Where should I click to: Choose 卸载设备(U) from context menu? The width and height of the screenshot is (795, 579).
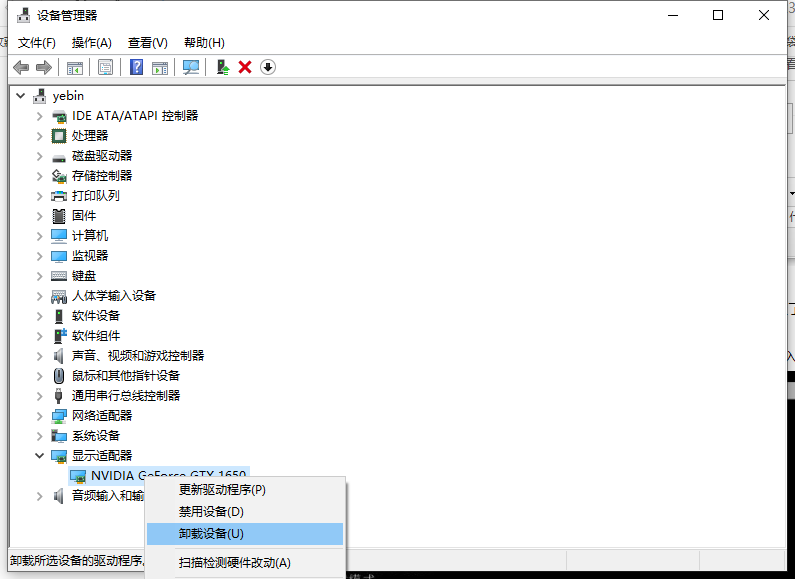tap(211, 534)
